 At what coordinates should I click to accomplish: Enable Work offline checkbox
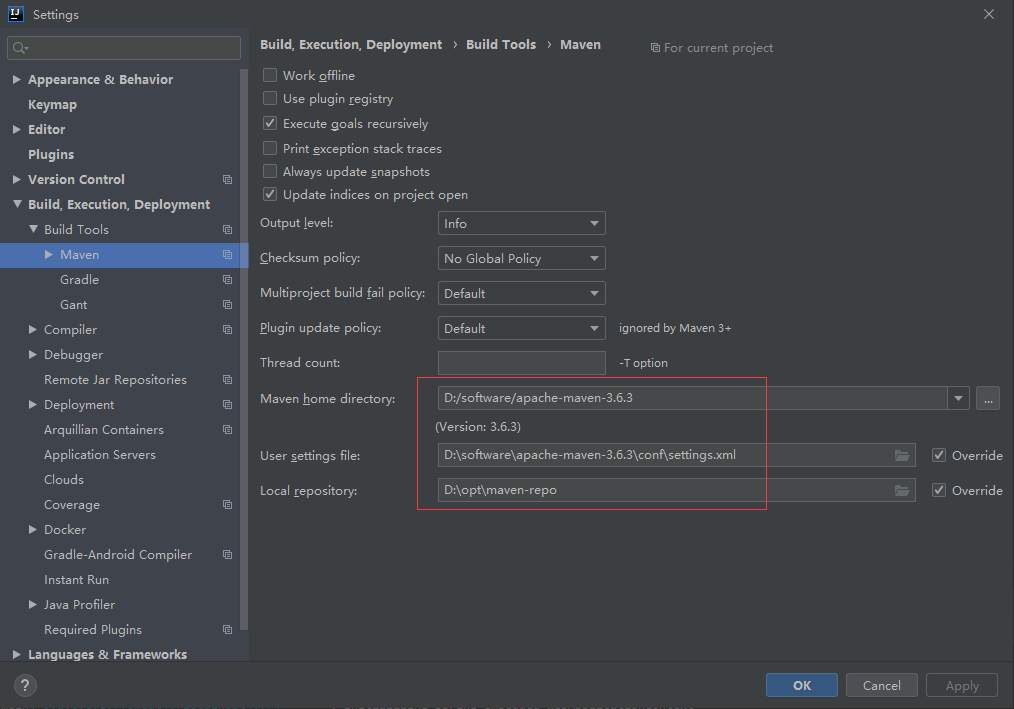270,75
